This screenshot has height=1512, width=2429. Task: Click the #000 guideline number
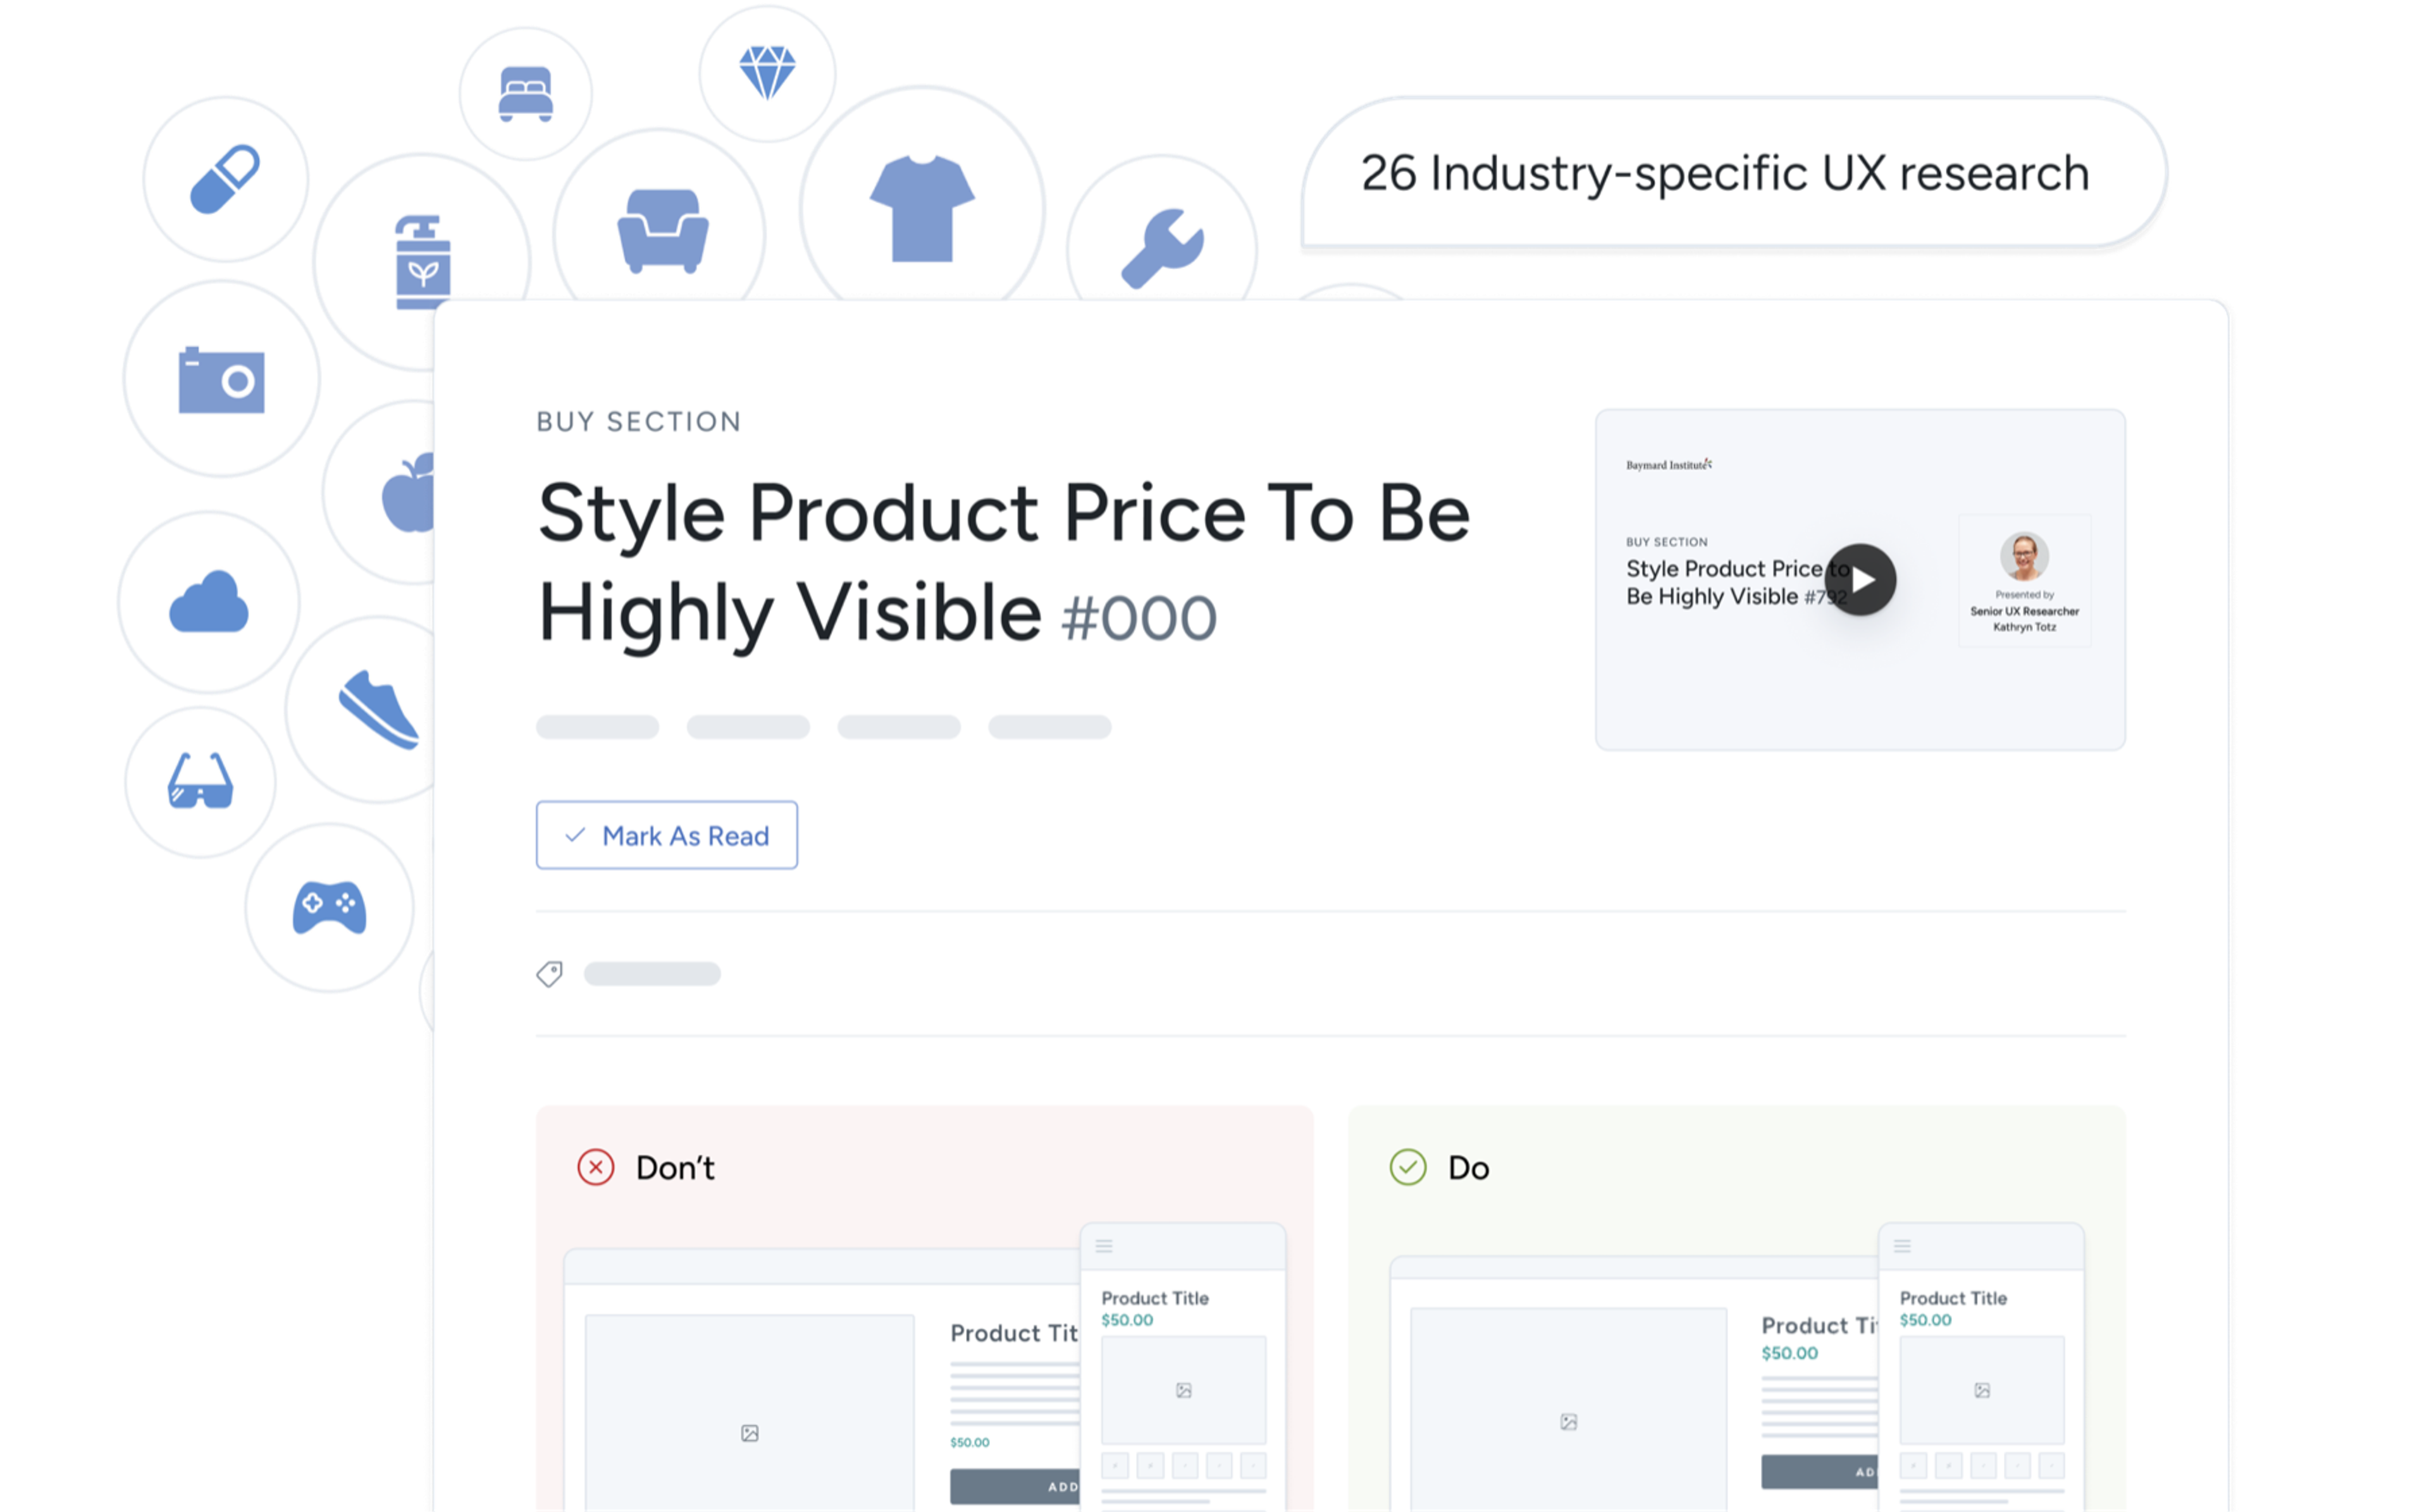coord(1139,618)
